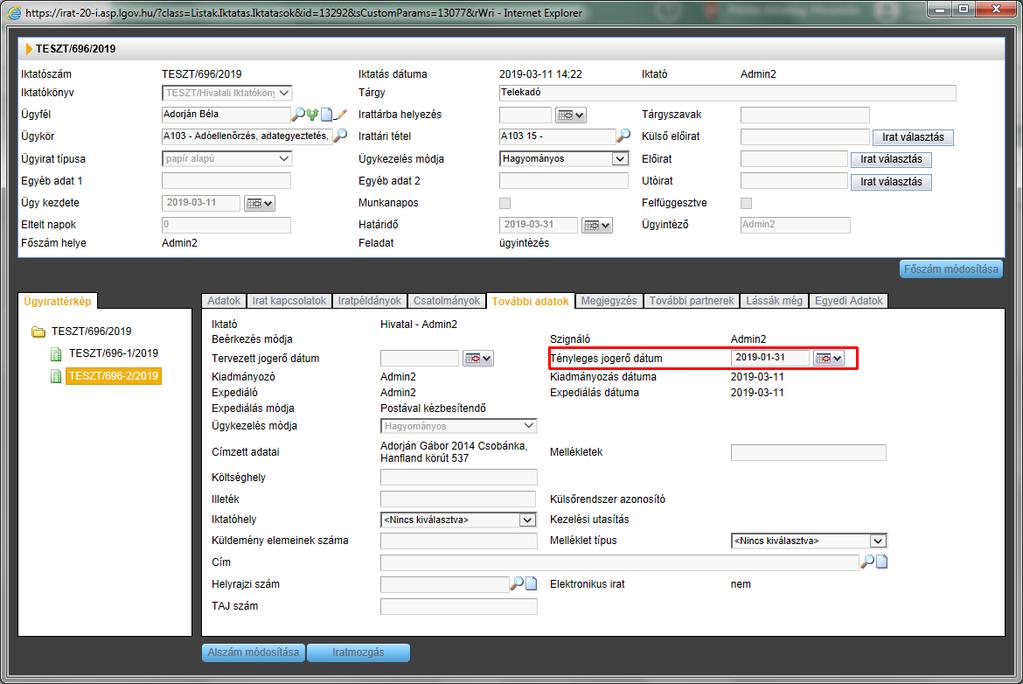Click Irat választás button for Utóirat

(x=891, y=182)
